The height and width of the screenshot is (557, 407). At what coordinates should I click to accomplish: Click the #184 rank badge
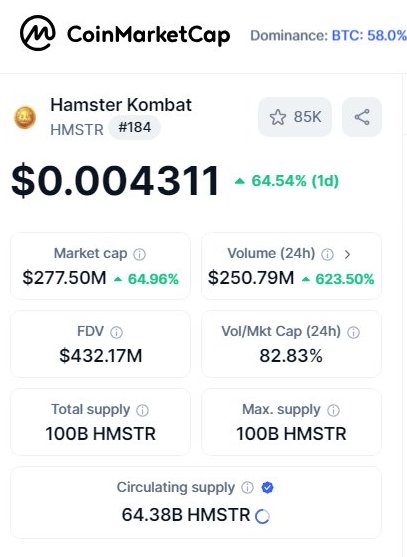[135, 128]
